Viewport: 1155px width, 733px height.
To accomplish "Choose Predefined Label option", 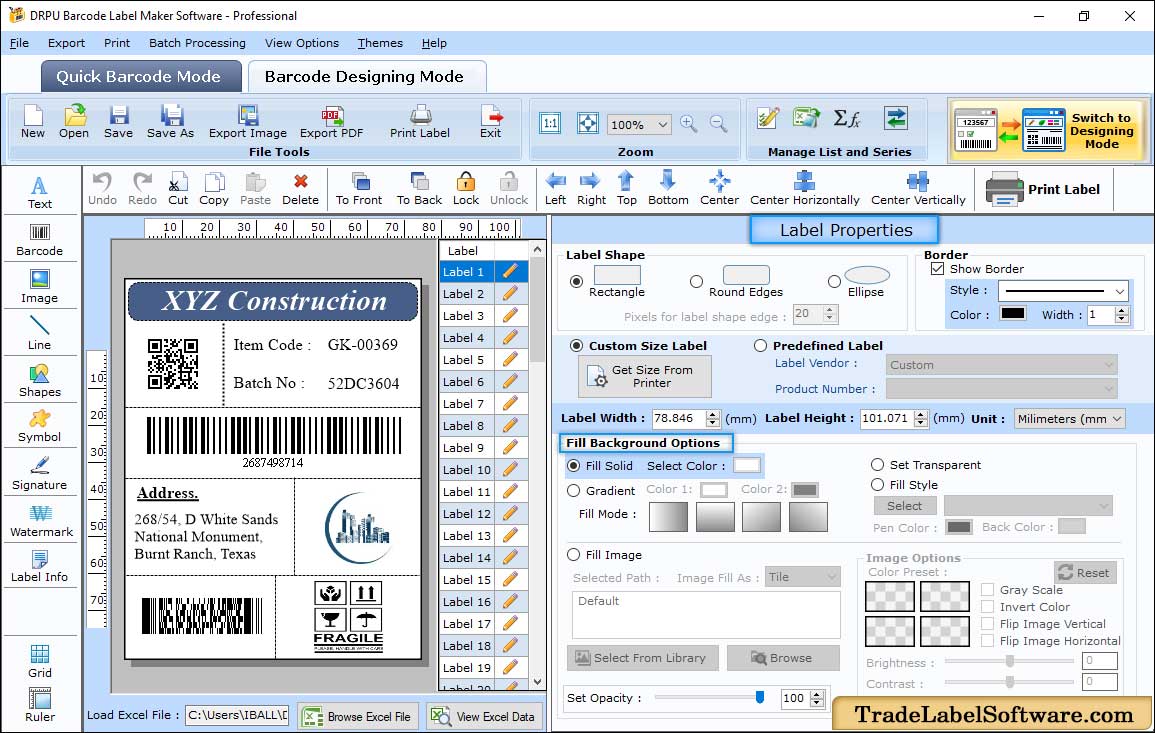I will click(x=760, y=346).
